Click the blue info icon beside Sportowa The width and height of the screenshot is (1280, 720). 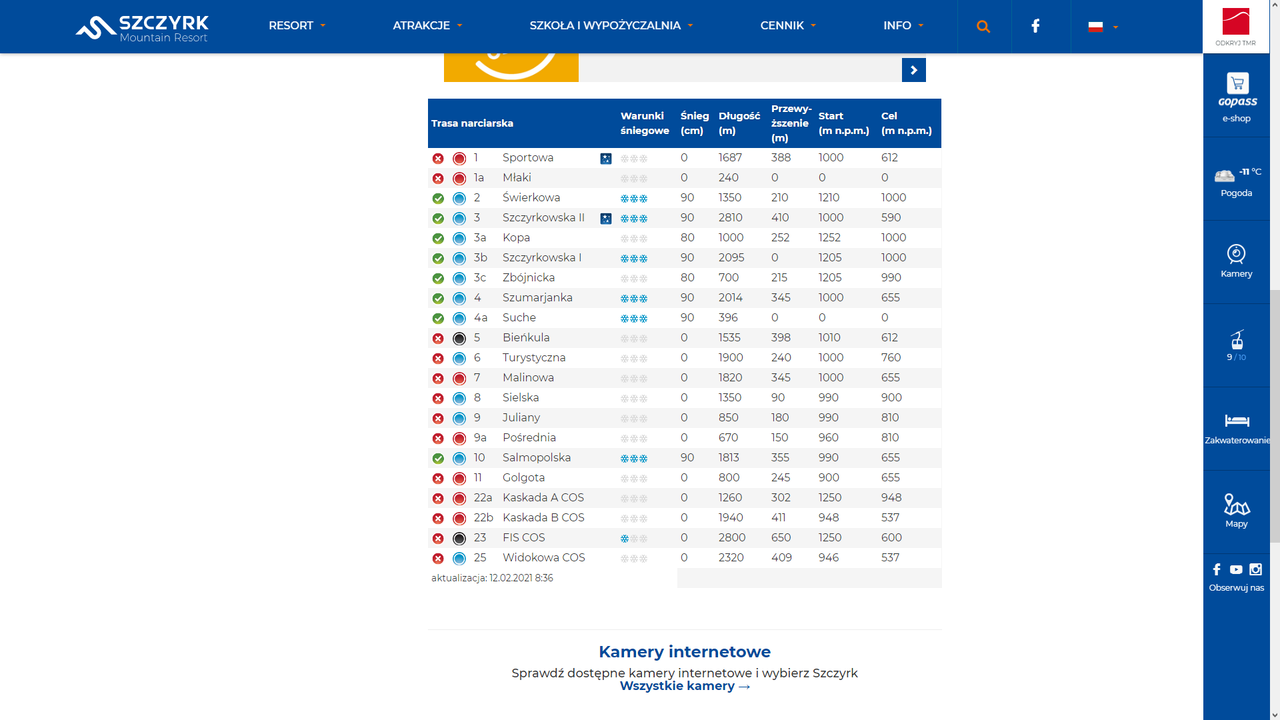606,158
